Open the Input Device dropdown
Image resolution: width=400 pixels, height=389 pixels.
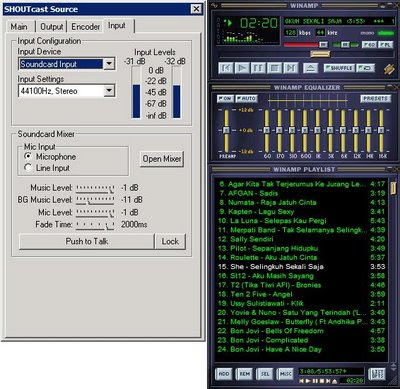click(109, 64)
